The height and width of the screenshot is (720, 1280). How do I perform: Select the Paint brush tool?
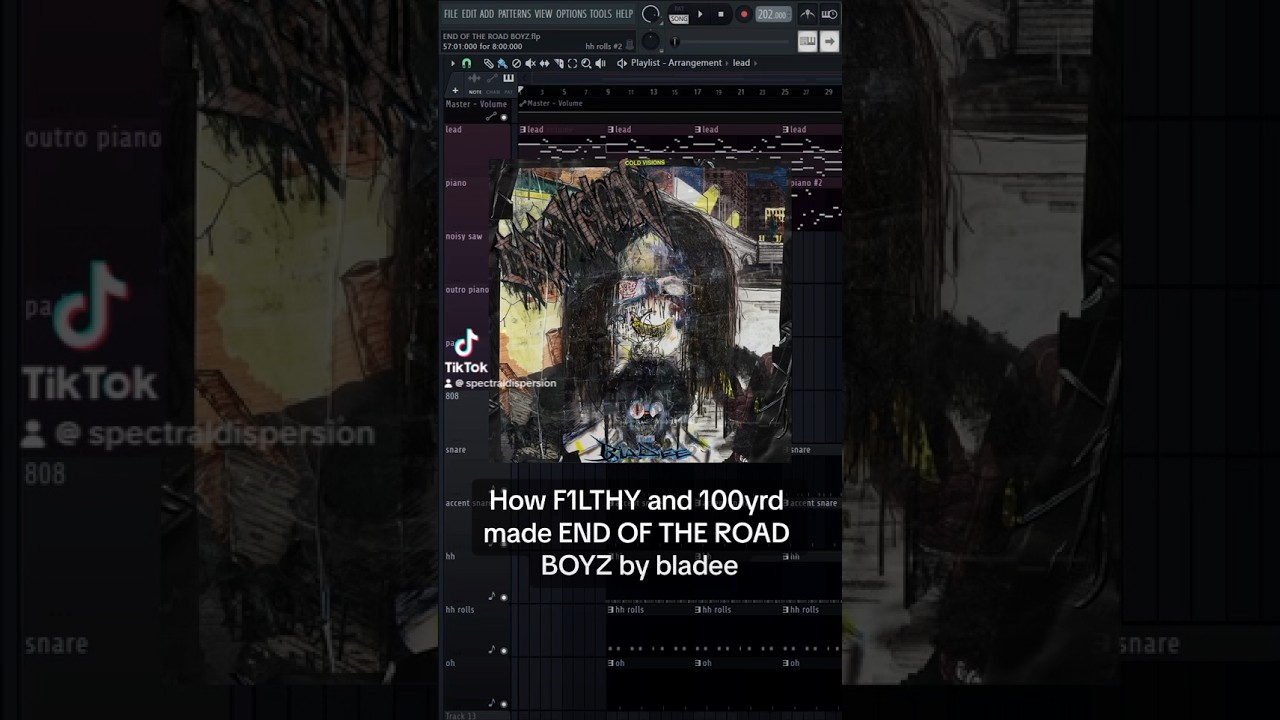pos(502,63)
